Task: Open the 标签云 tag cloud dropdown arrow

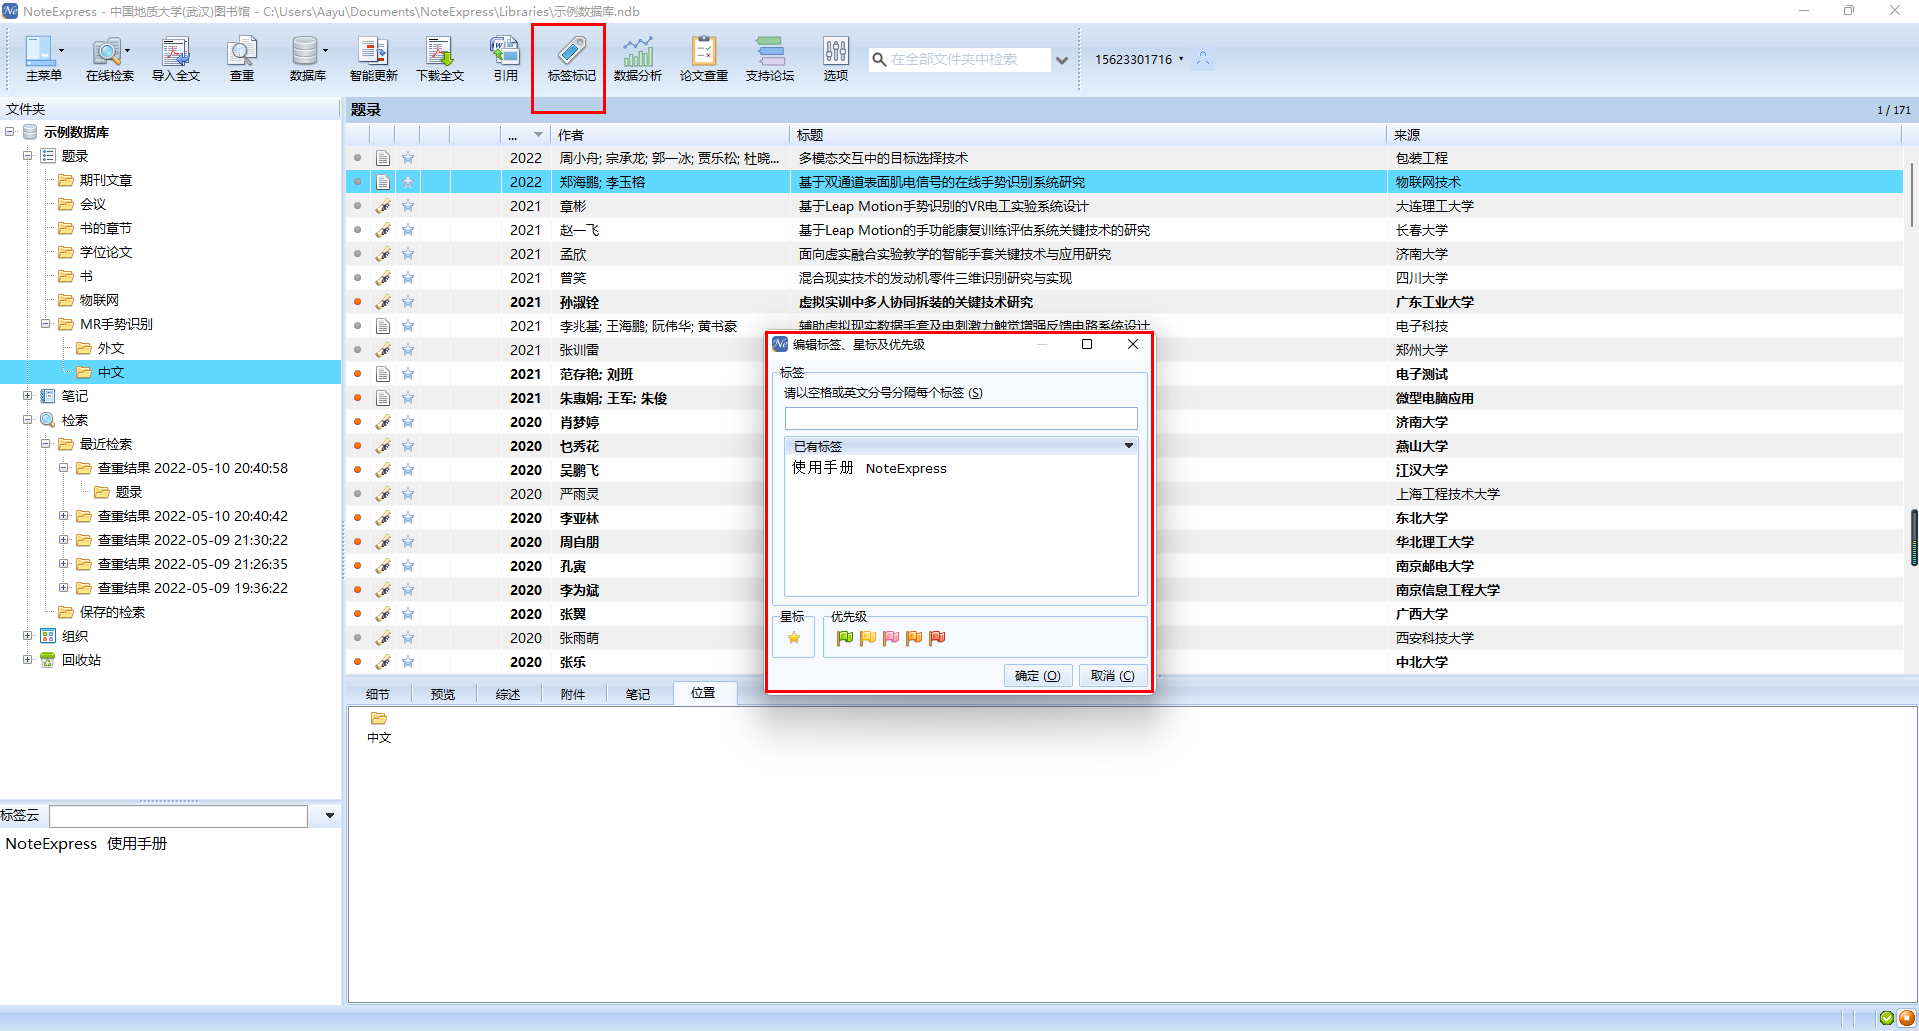Action: (x=329, y=816)
